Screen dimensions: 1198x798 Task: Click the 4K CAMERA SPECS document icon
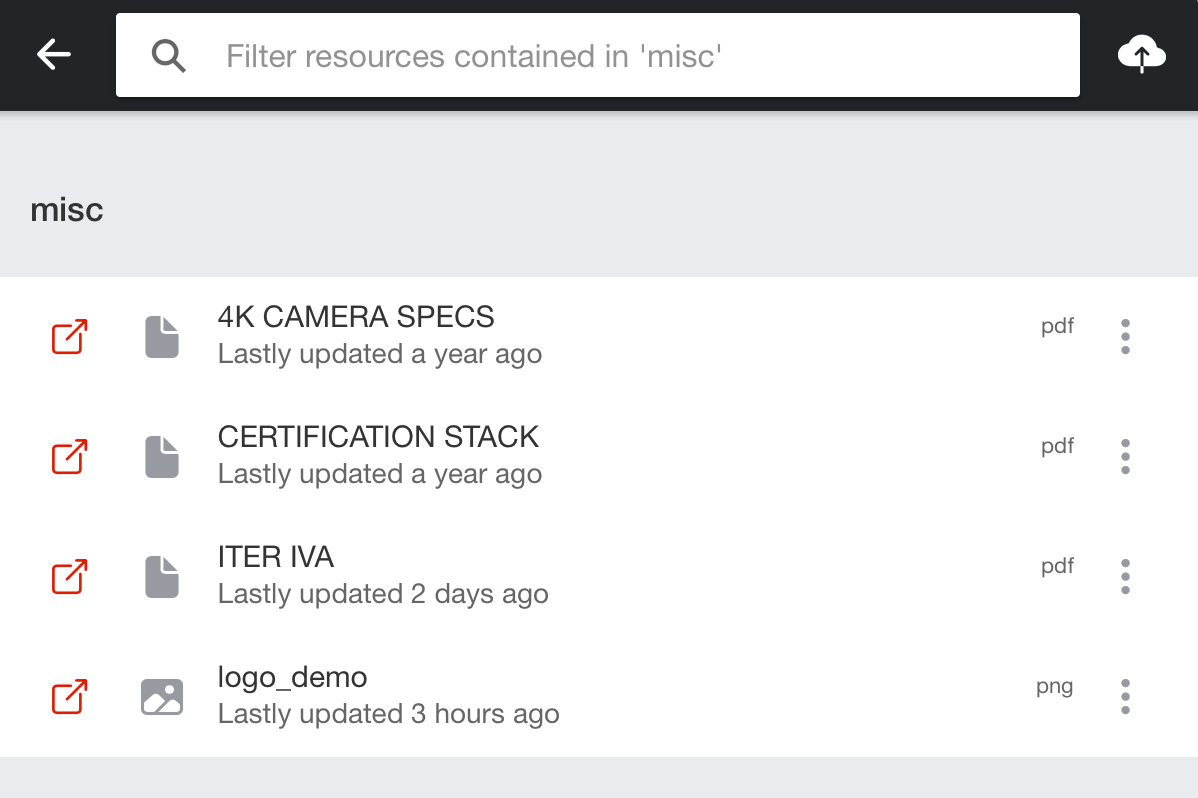click(162, 337)
